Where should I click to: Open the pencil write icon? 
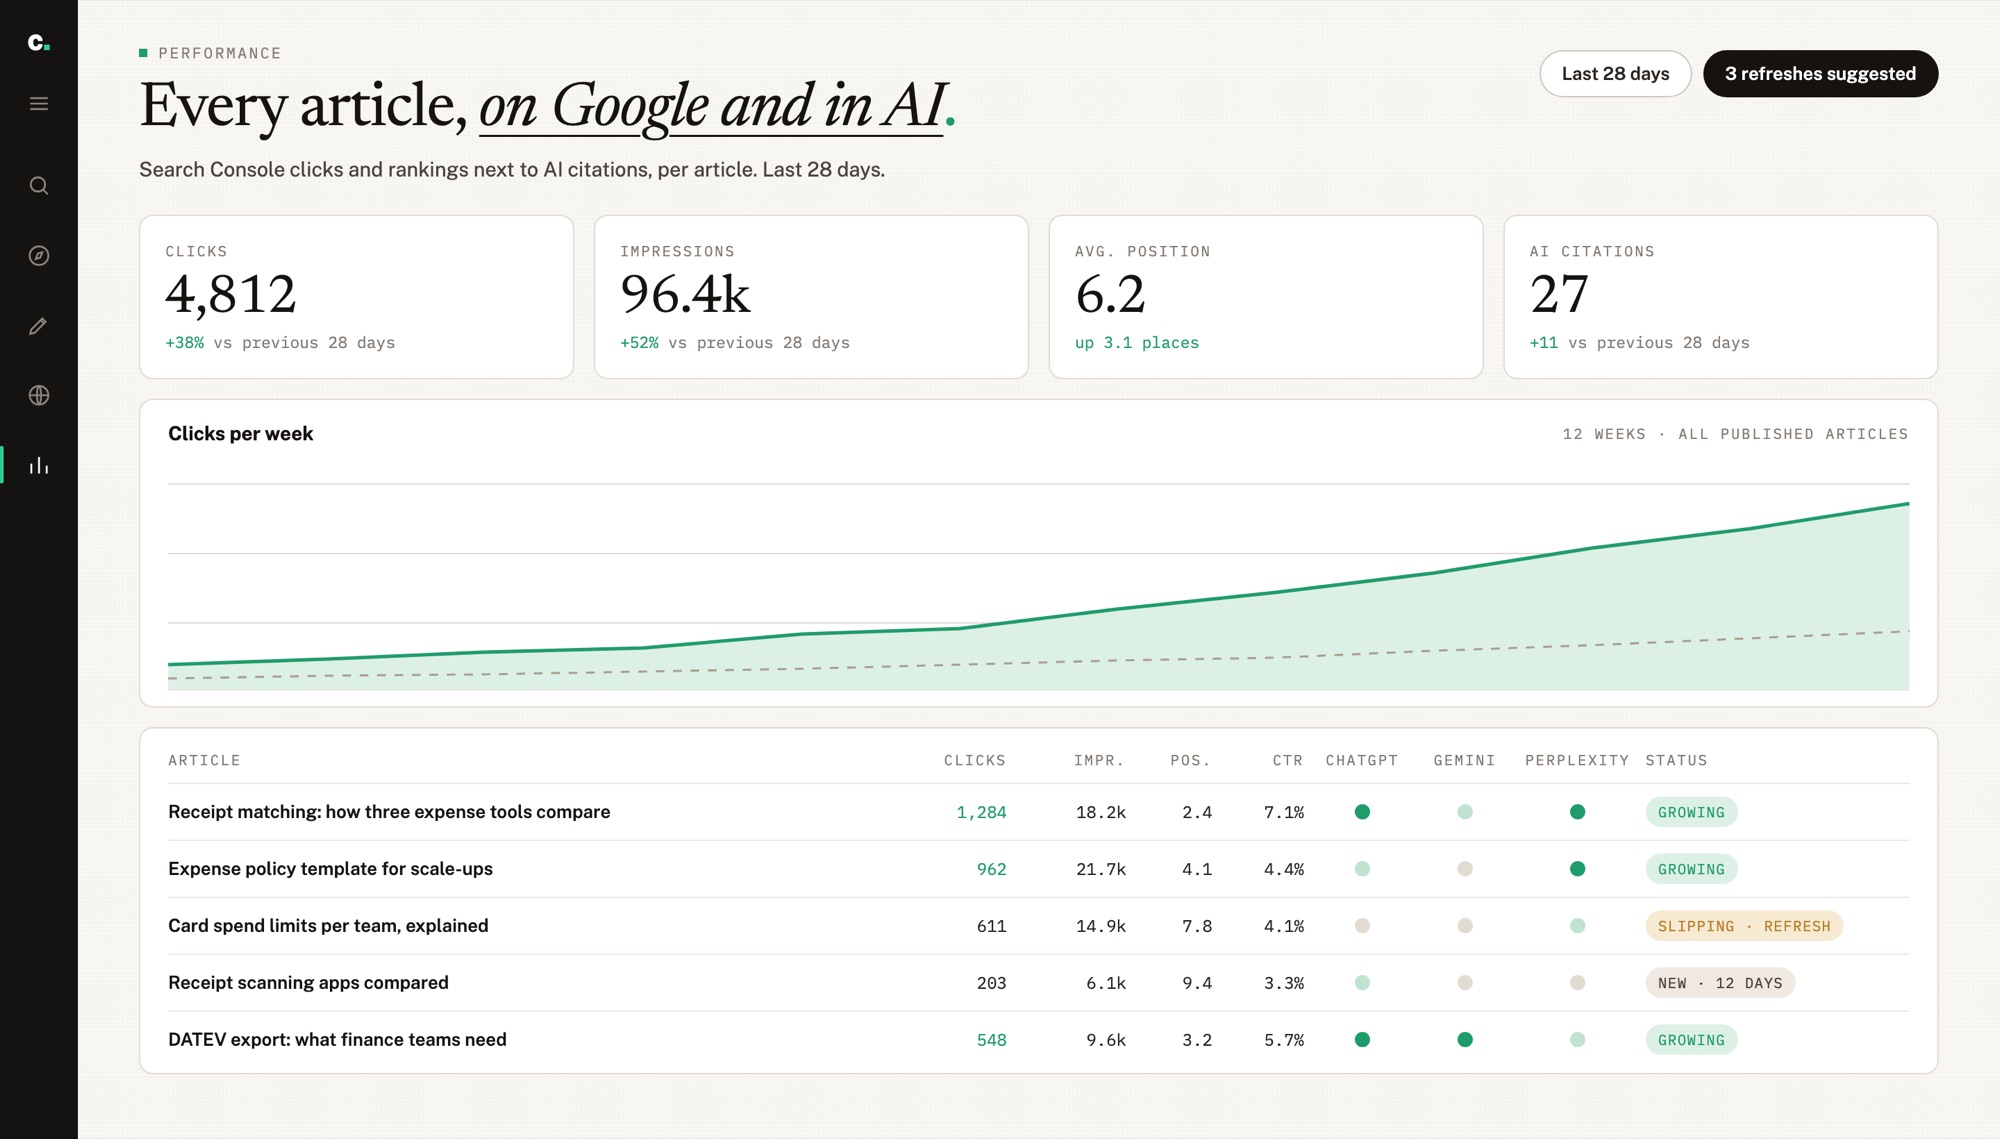click(x=39, y=326)
